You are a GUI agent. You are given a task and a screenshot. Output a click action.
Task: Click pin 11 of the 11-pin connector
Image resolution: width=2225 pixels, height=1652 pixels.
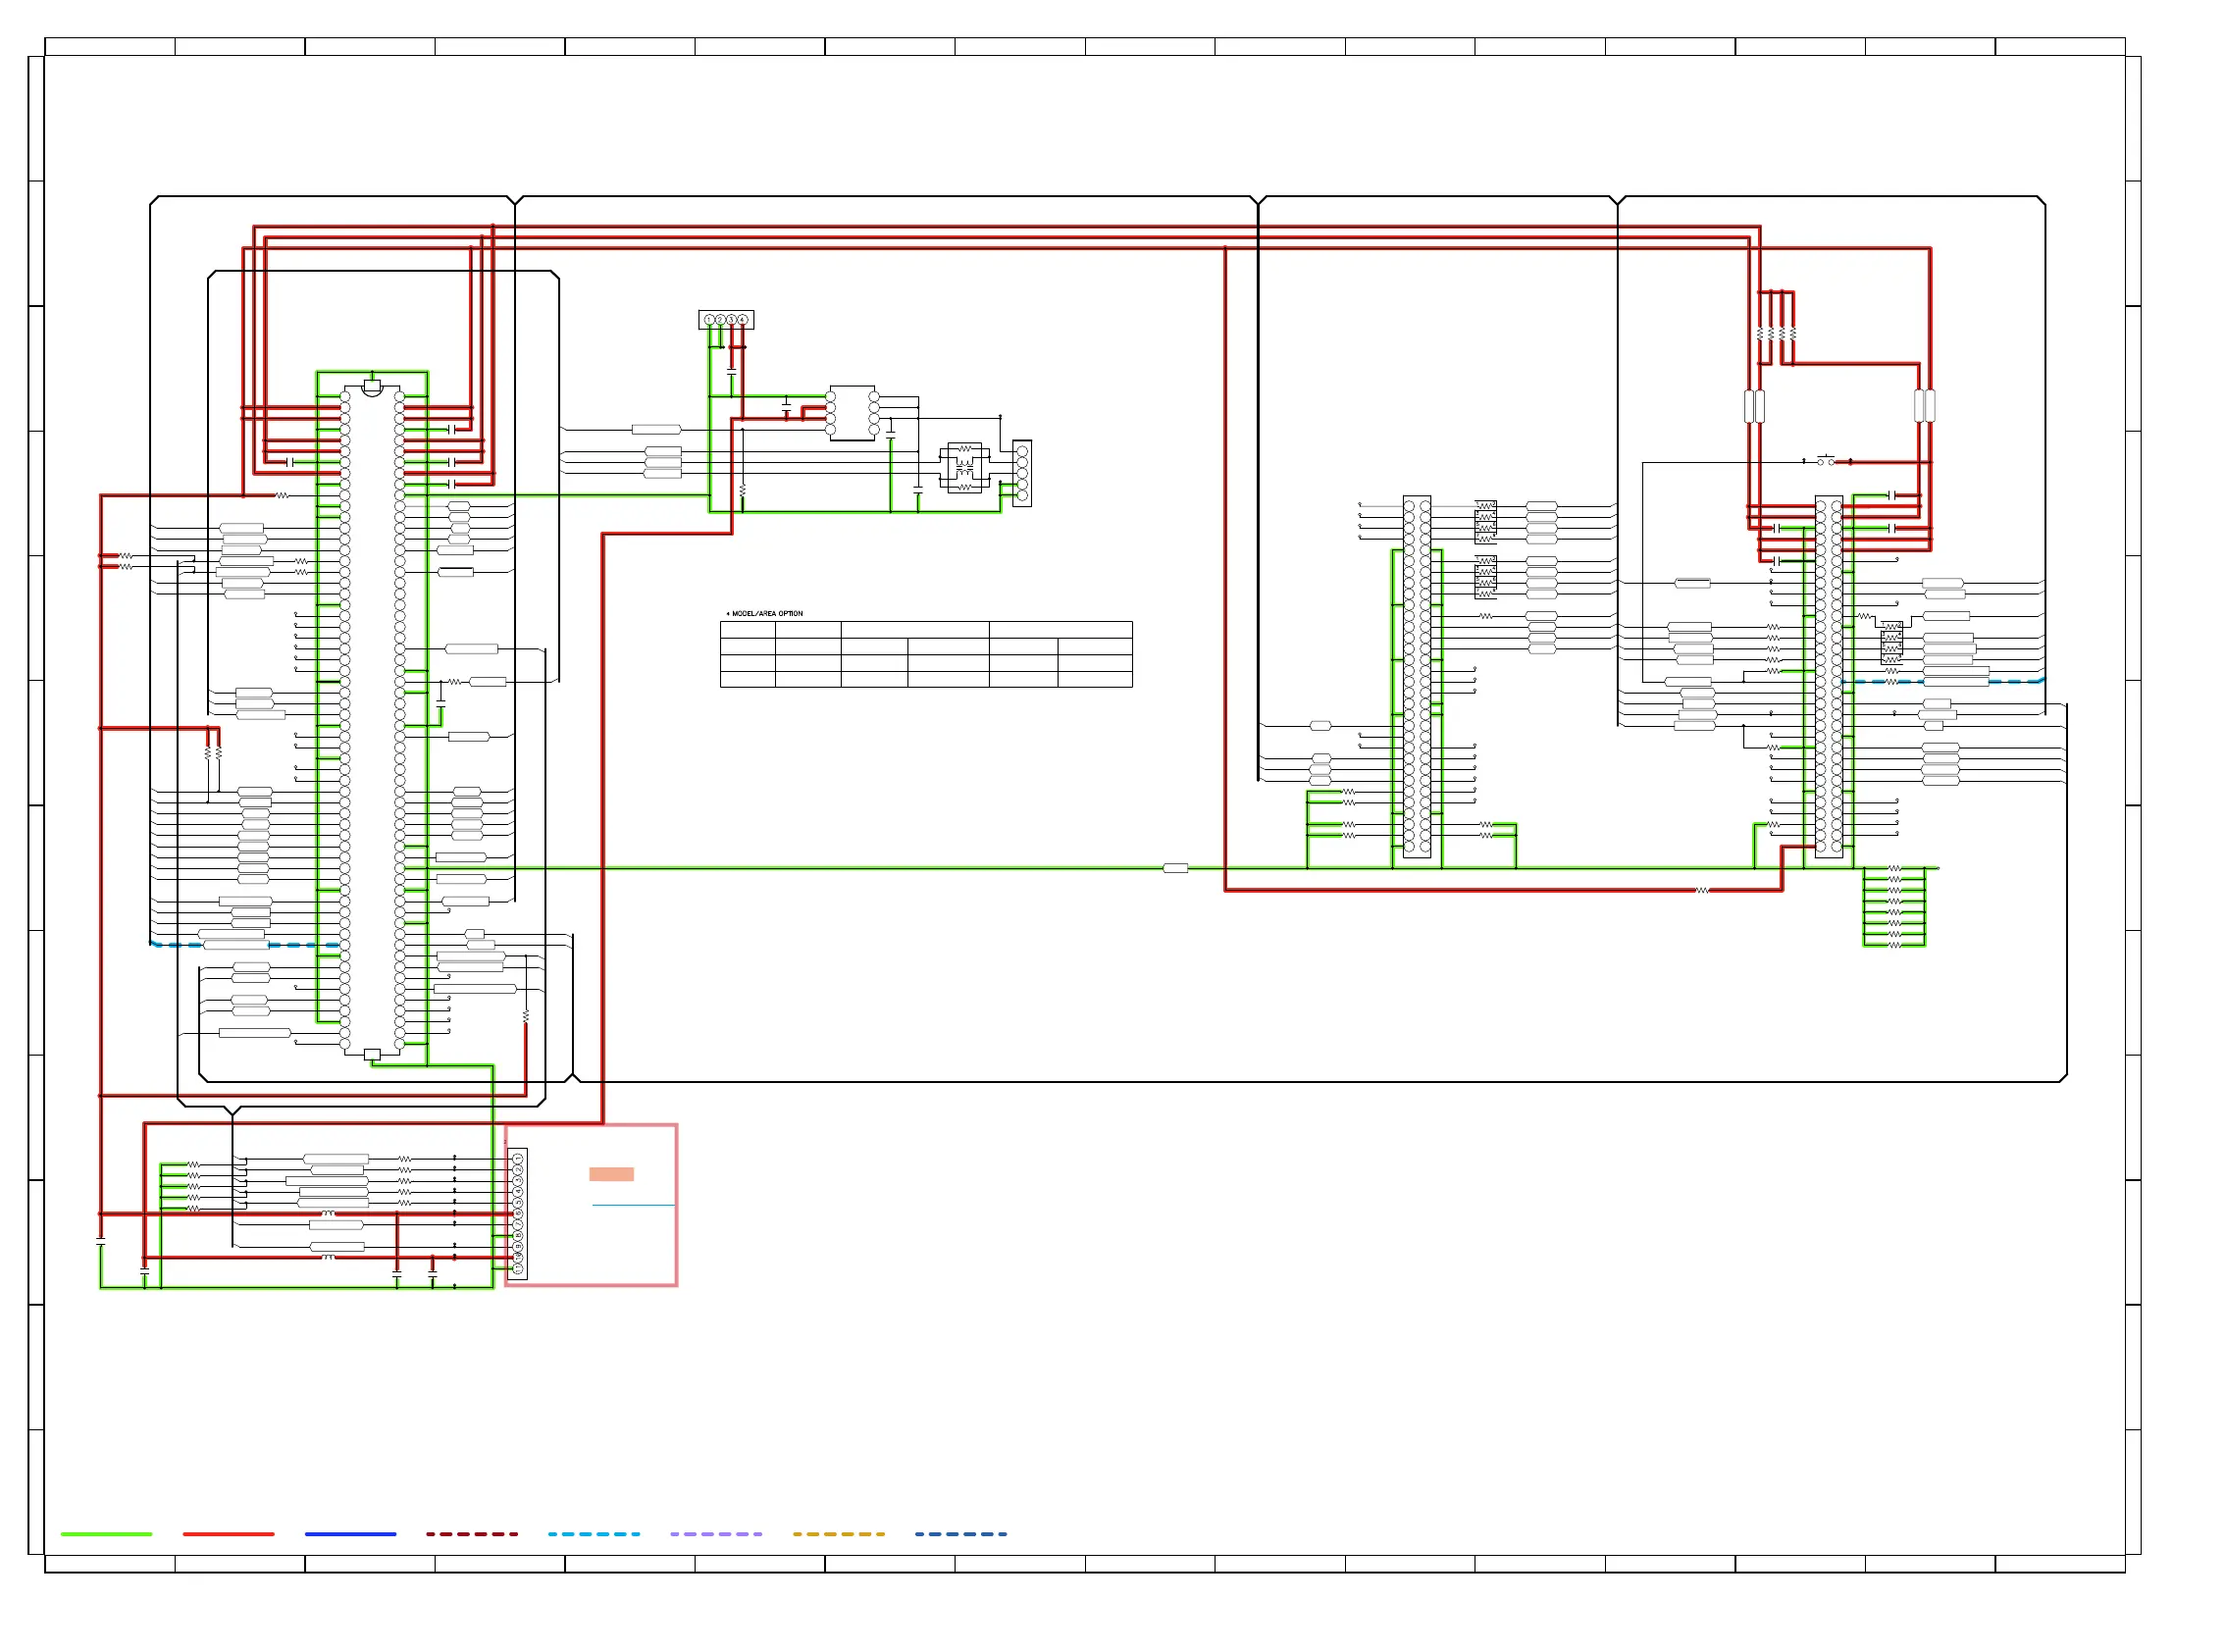click(518, 1269)
